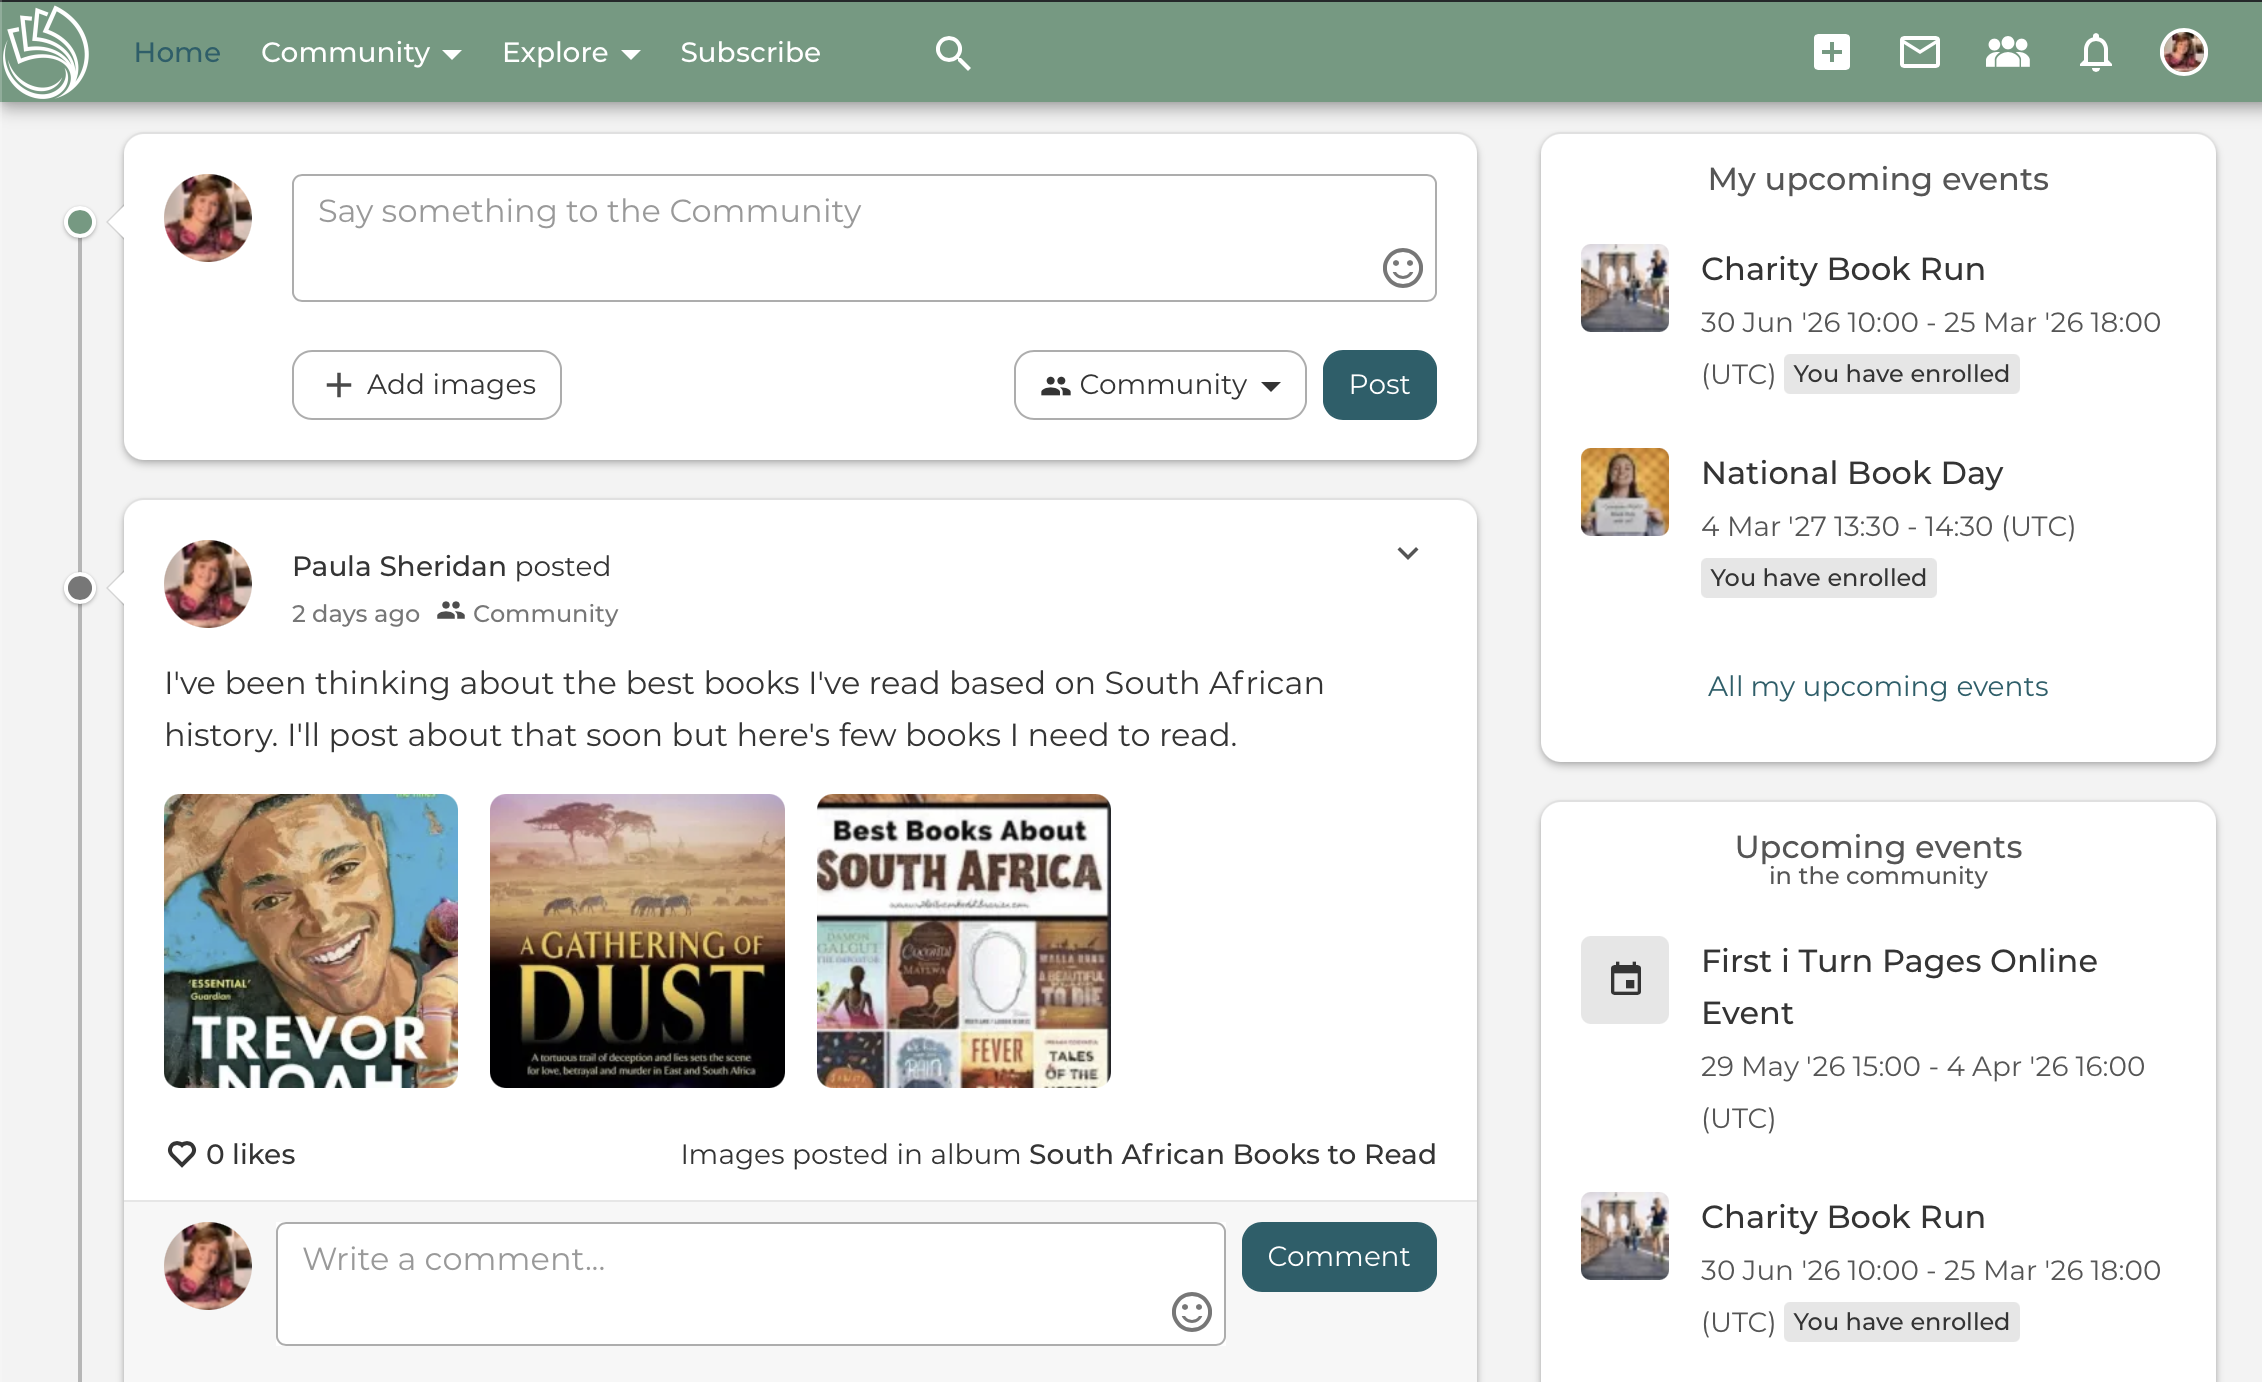Click Charity Book Run thumbnail in My upcoming events
This screenshot has width=2262, height=1382.
(x=1625, y=288)
